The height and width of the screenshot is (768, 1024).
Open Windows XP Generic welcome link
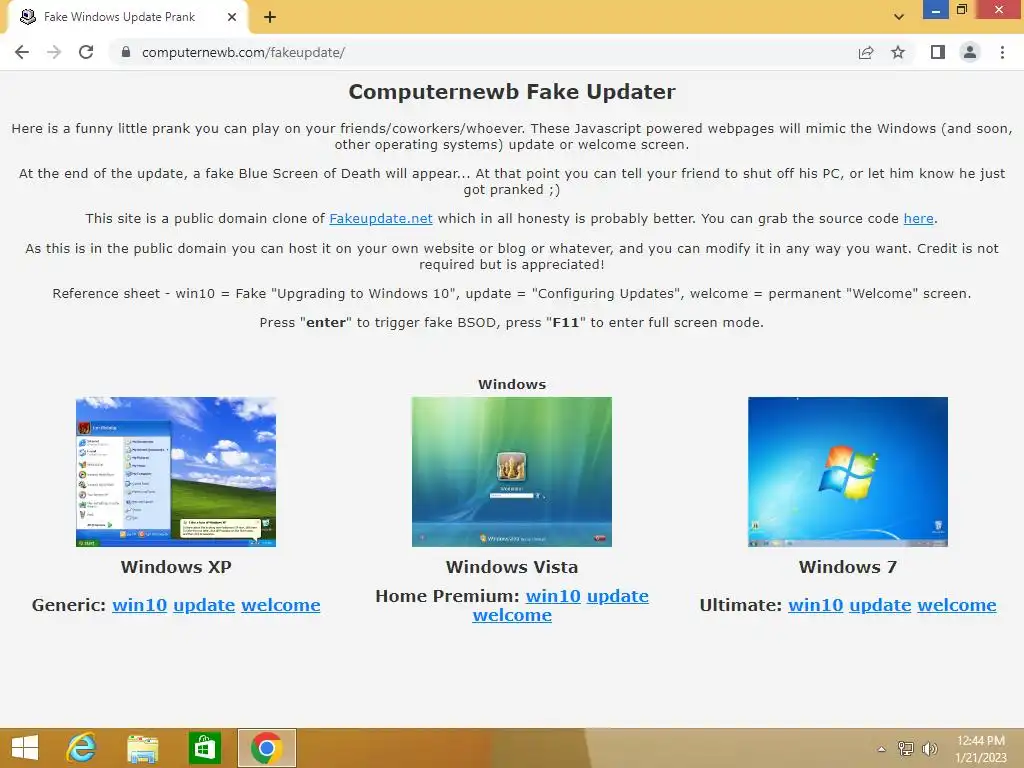pos(281,605)
